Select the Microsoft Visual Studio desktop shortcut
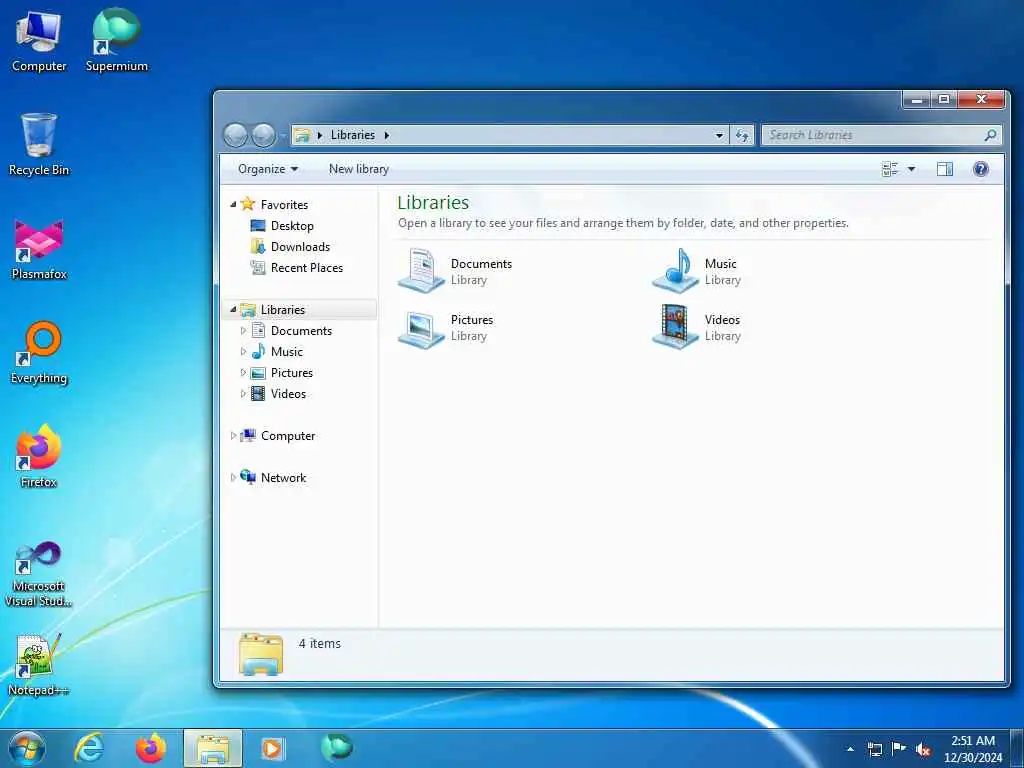The width and height of the screenshot is (1024, 768). click(x=39, y=573)
